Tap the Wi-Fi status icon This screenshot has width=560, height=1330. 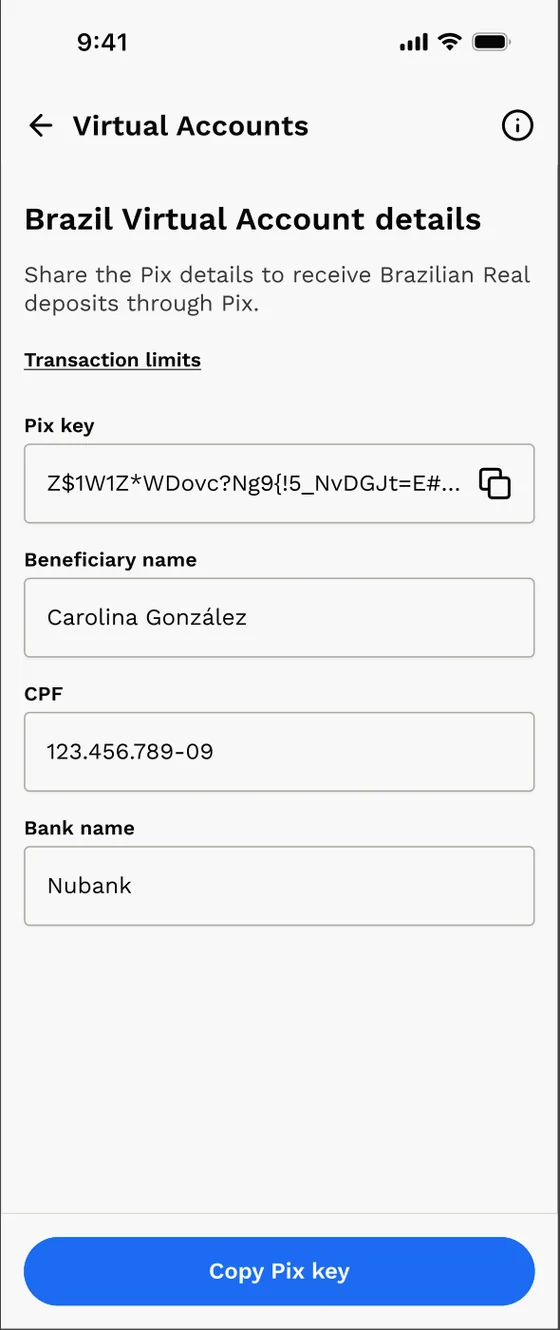pos(450,42)
